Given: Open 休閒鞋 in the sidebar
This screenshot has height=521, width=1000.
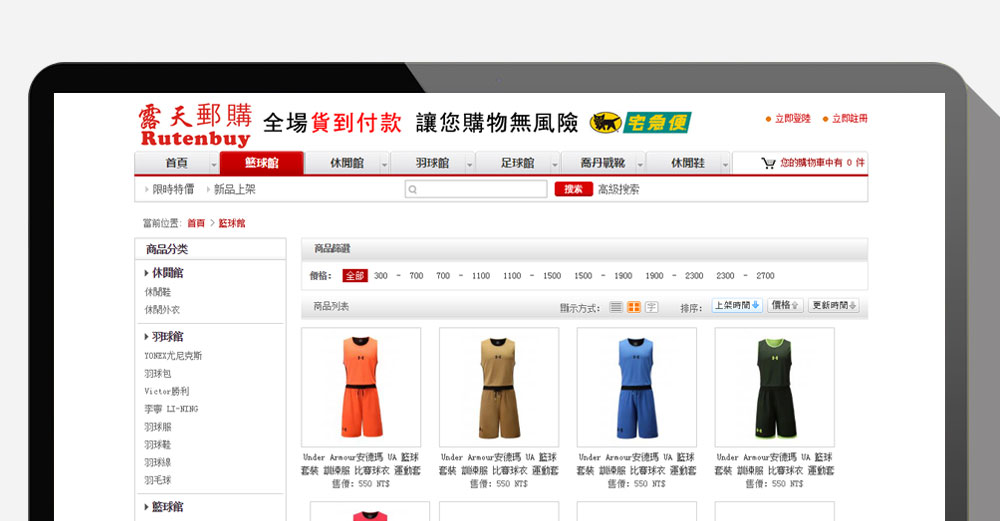Looking at the screenshot, I should (x=158, y=292).
